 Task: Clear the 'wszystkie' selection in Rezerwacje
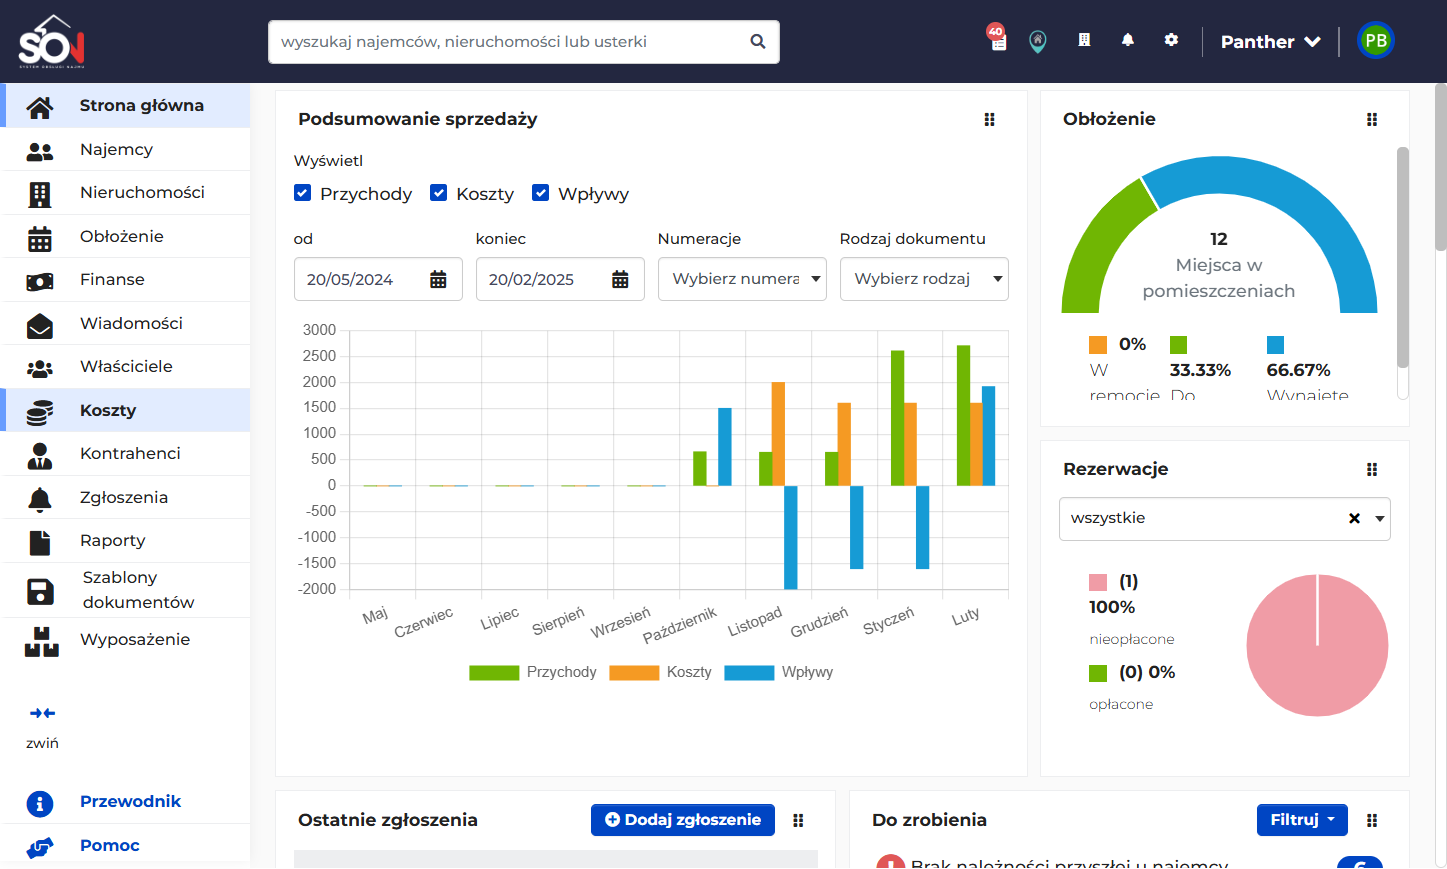[x=1354, y=519]
